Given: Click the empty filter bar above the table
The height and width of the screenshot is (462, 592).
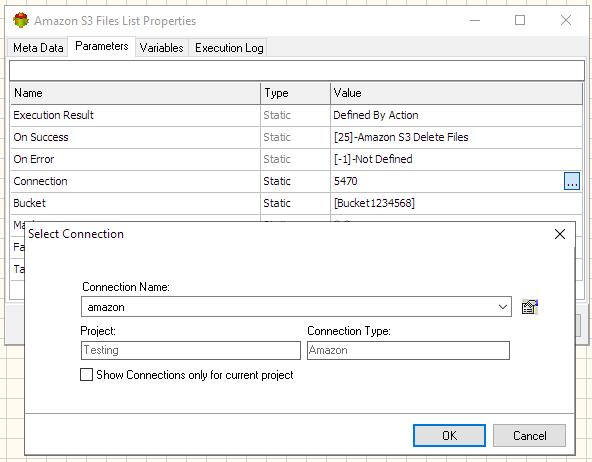Looking at the screenshot, I should tap(297, 71).
